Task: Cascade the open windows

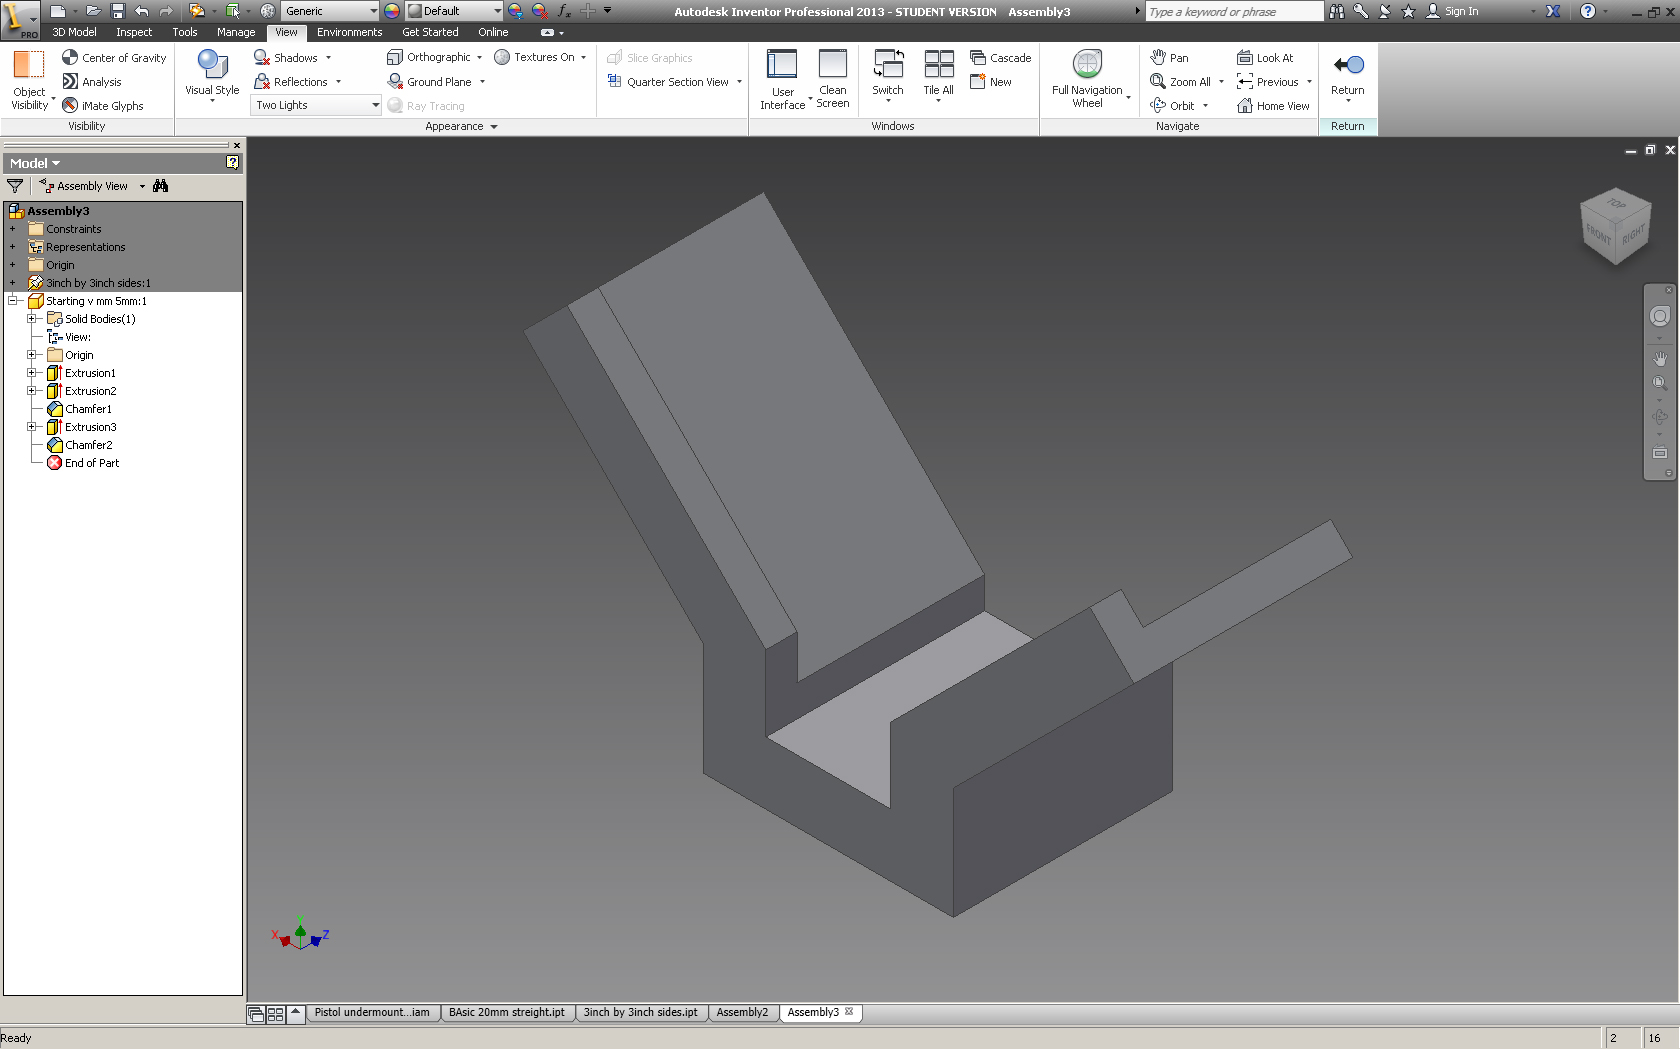Action: tap(1001, 58)
